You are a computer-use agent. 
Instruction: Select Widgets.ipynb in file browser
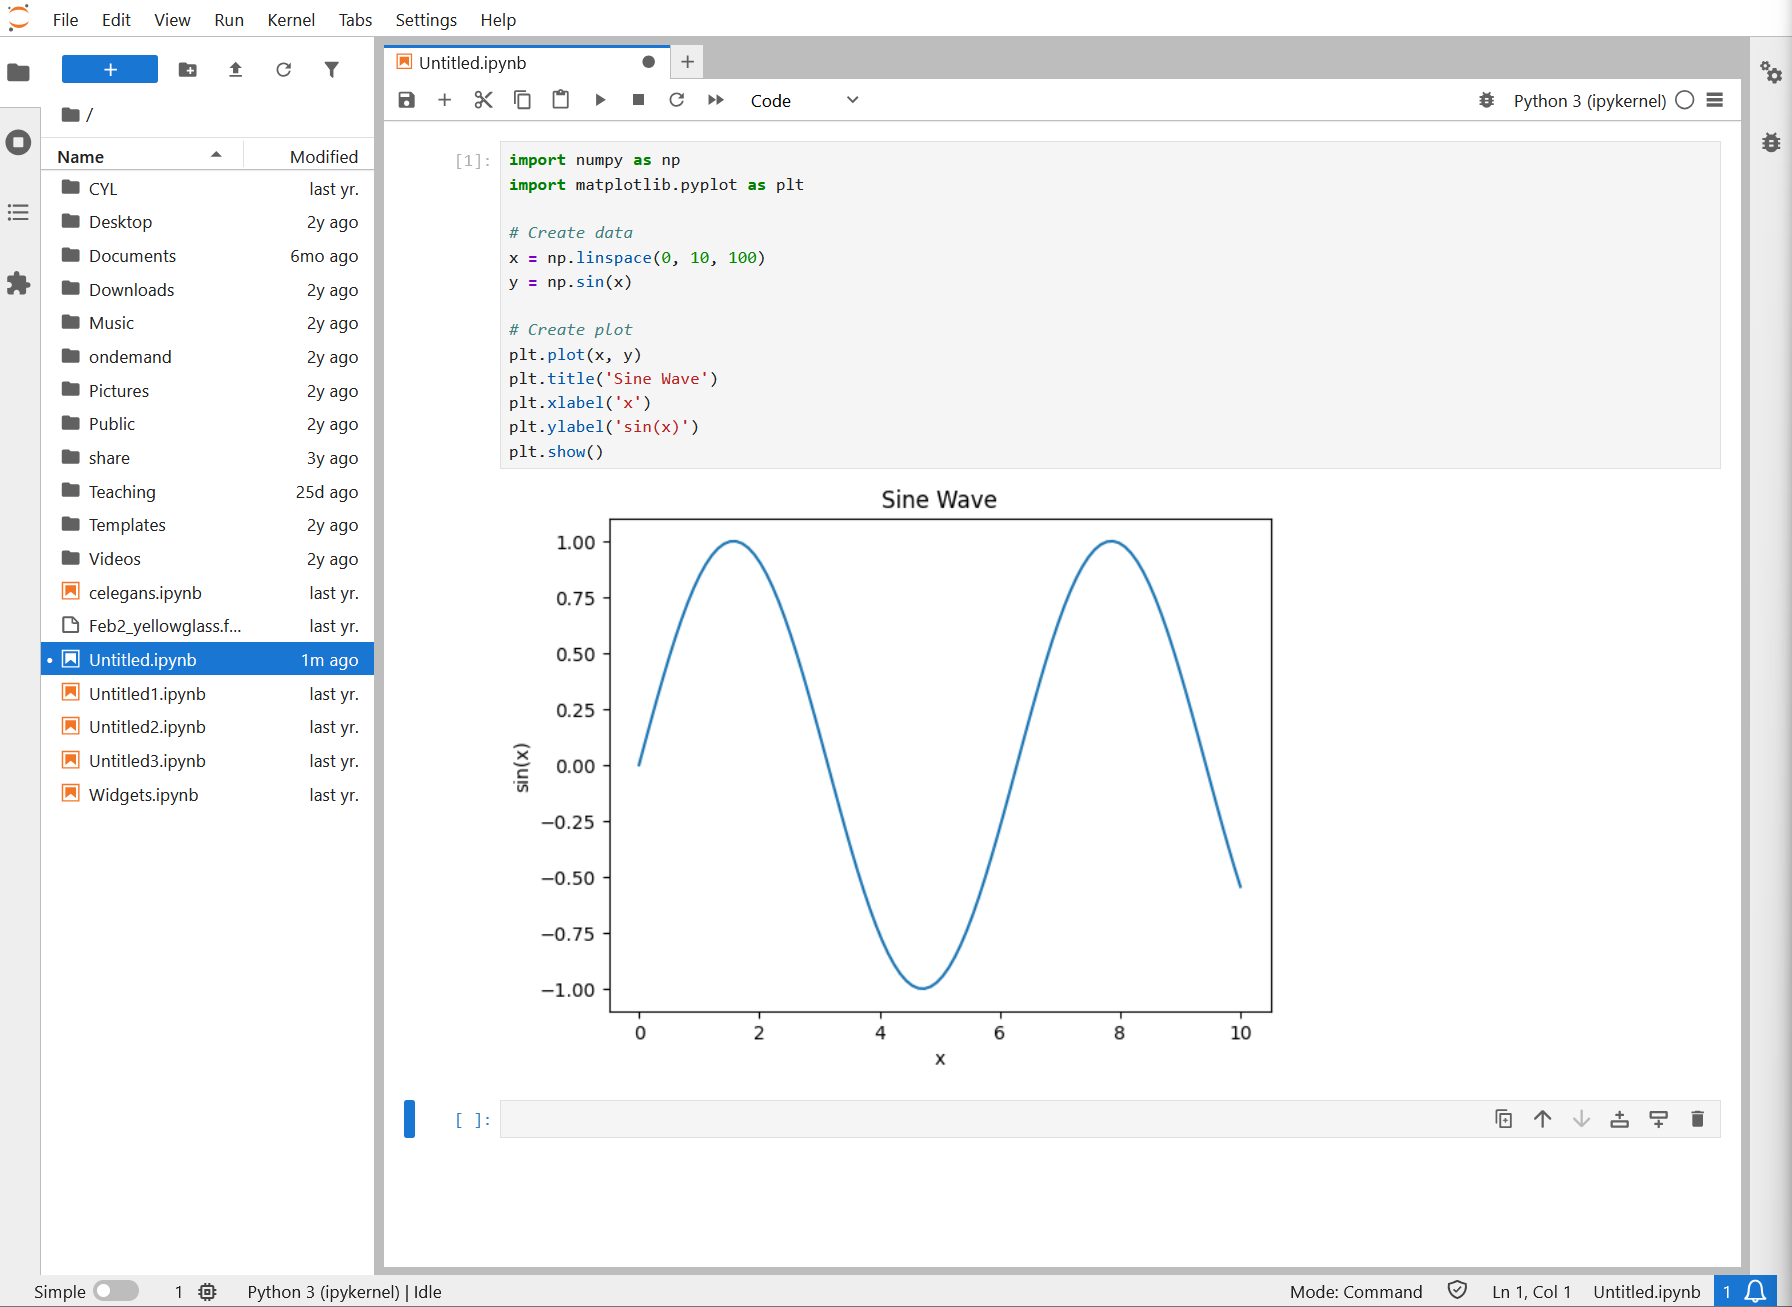(207, 795)
